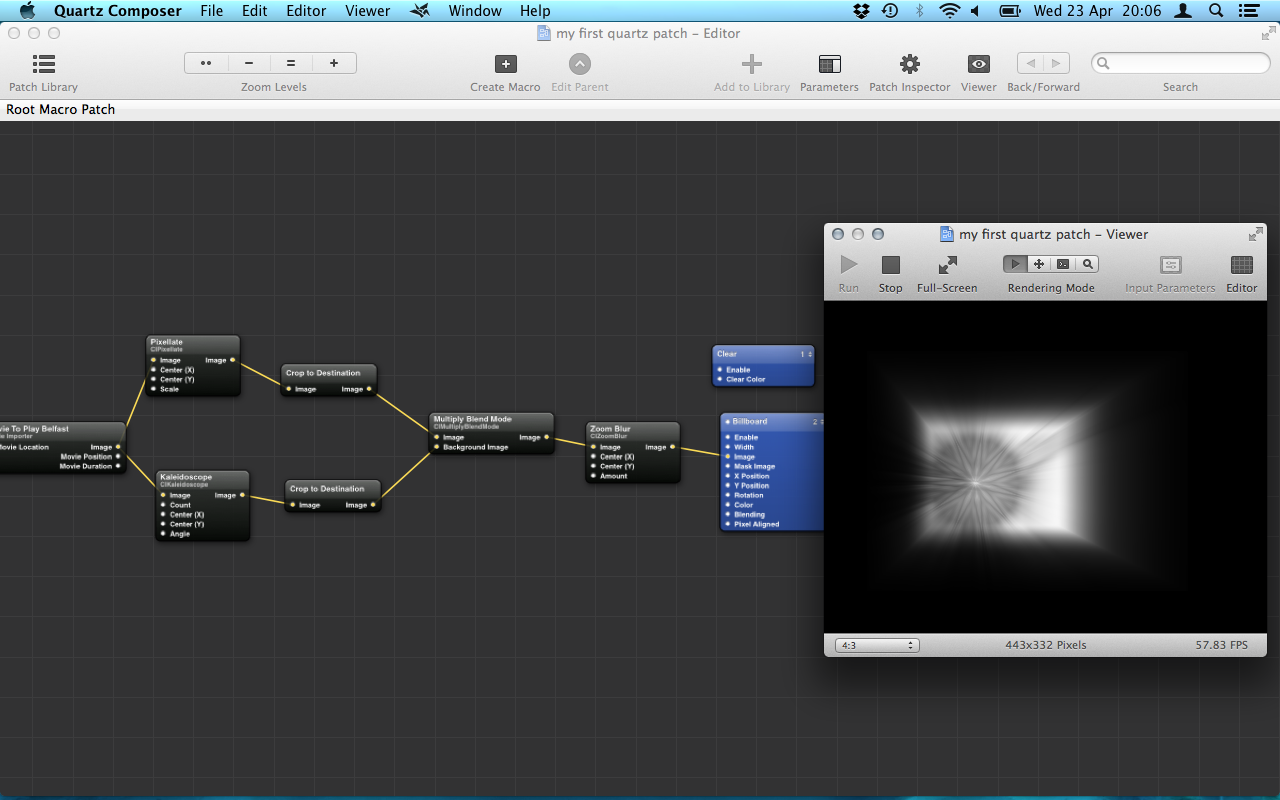Viewport: 1280px width, 800px height.
Task: Click the Create Macro toolbar icon
Action: pos(505,64)
